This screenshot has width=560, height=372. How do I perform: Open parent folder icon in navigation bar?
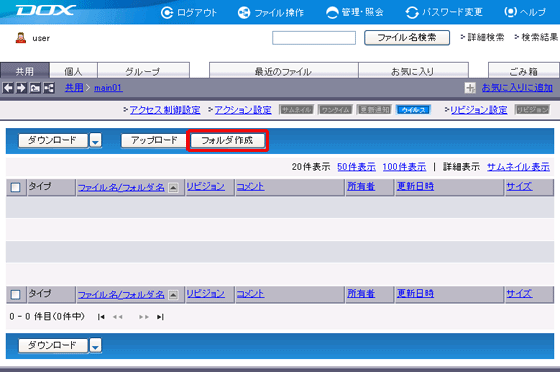click(x=35, y=87)
